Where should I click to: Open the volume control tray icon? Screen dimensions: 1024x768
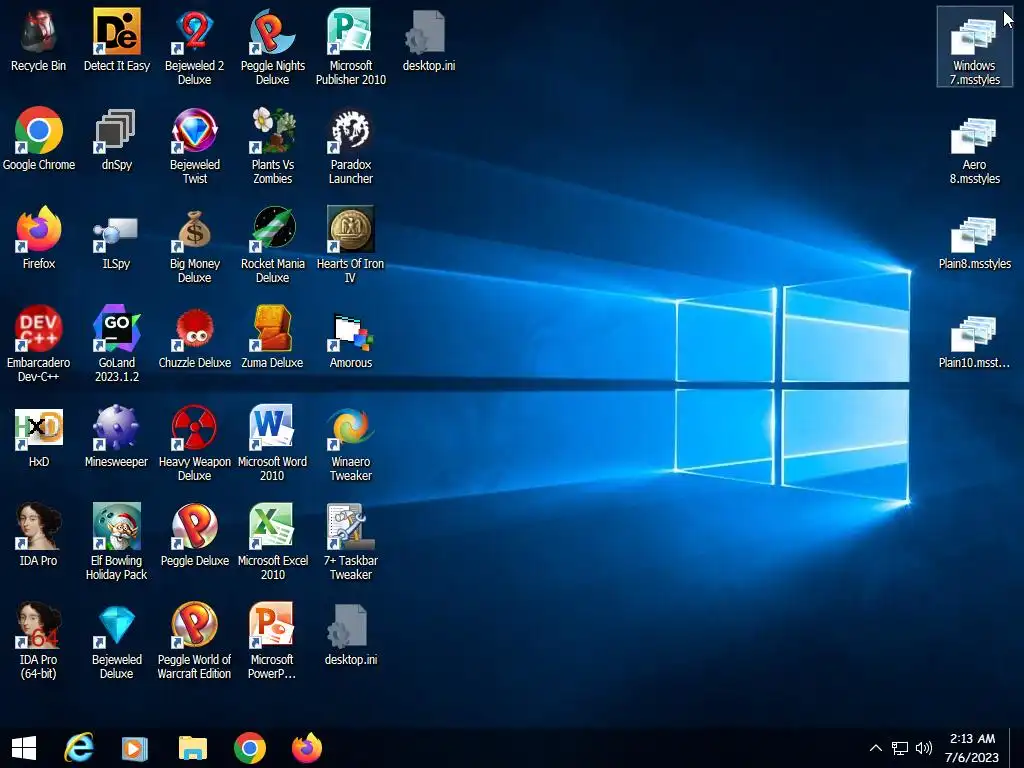click(924, 748)
